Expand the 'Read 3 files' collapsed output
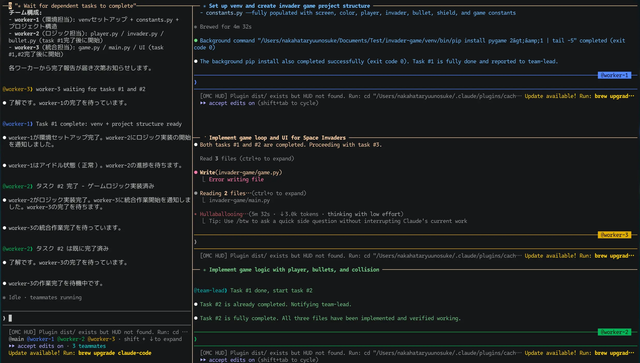This screenshot has width=640, height=363. tap(247, 158)
